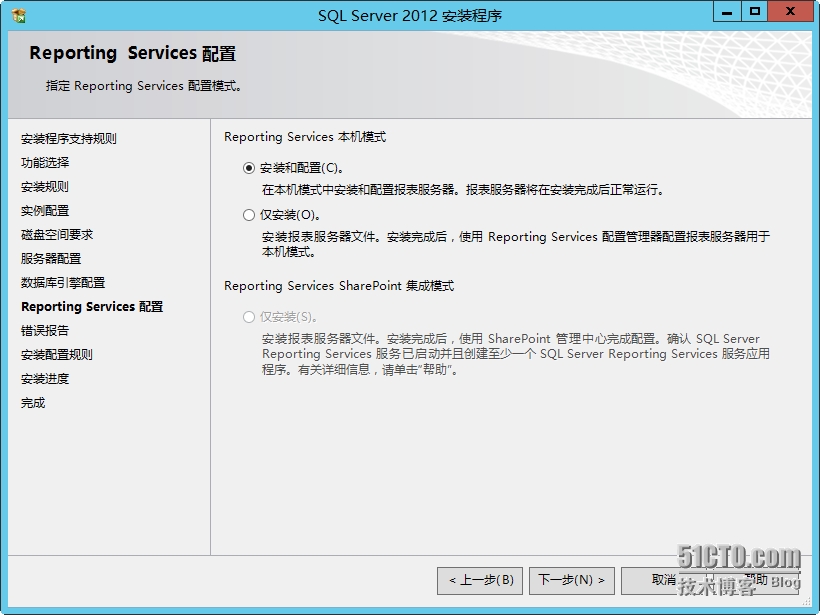Click the 安装配置规则 step
820x615 pixels.
(57, 355)
